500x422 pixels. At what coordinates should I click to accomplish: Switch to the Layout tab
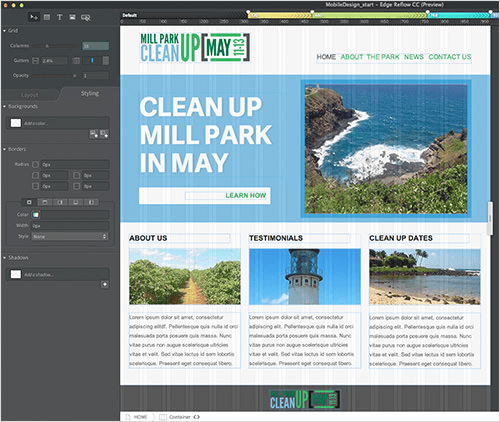tap(30, 95)
